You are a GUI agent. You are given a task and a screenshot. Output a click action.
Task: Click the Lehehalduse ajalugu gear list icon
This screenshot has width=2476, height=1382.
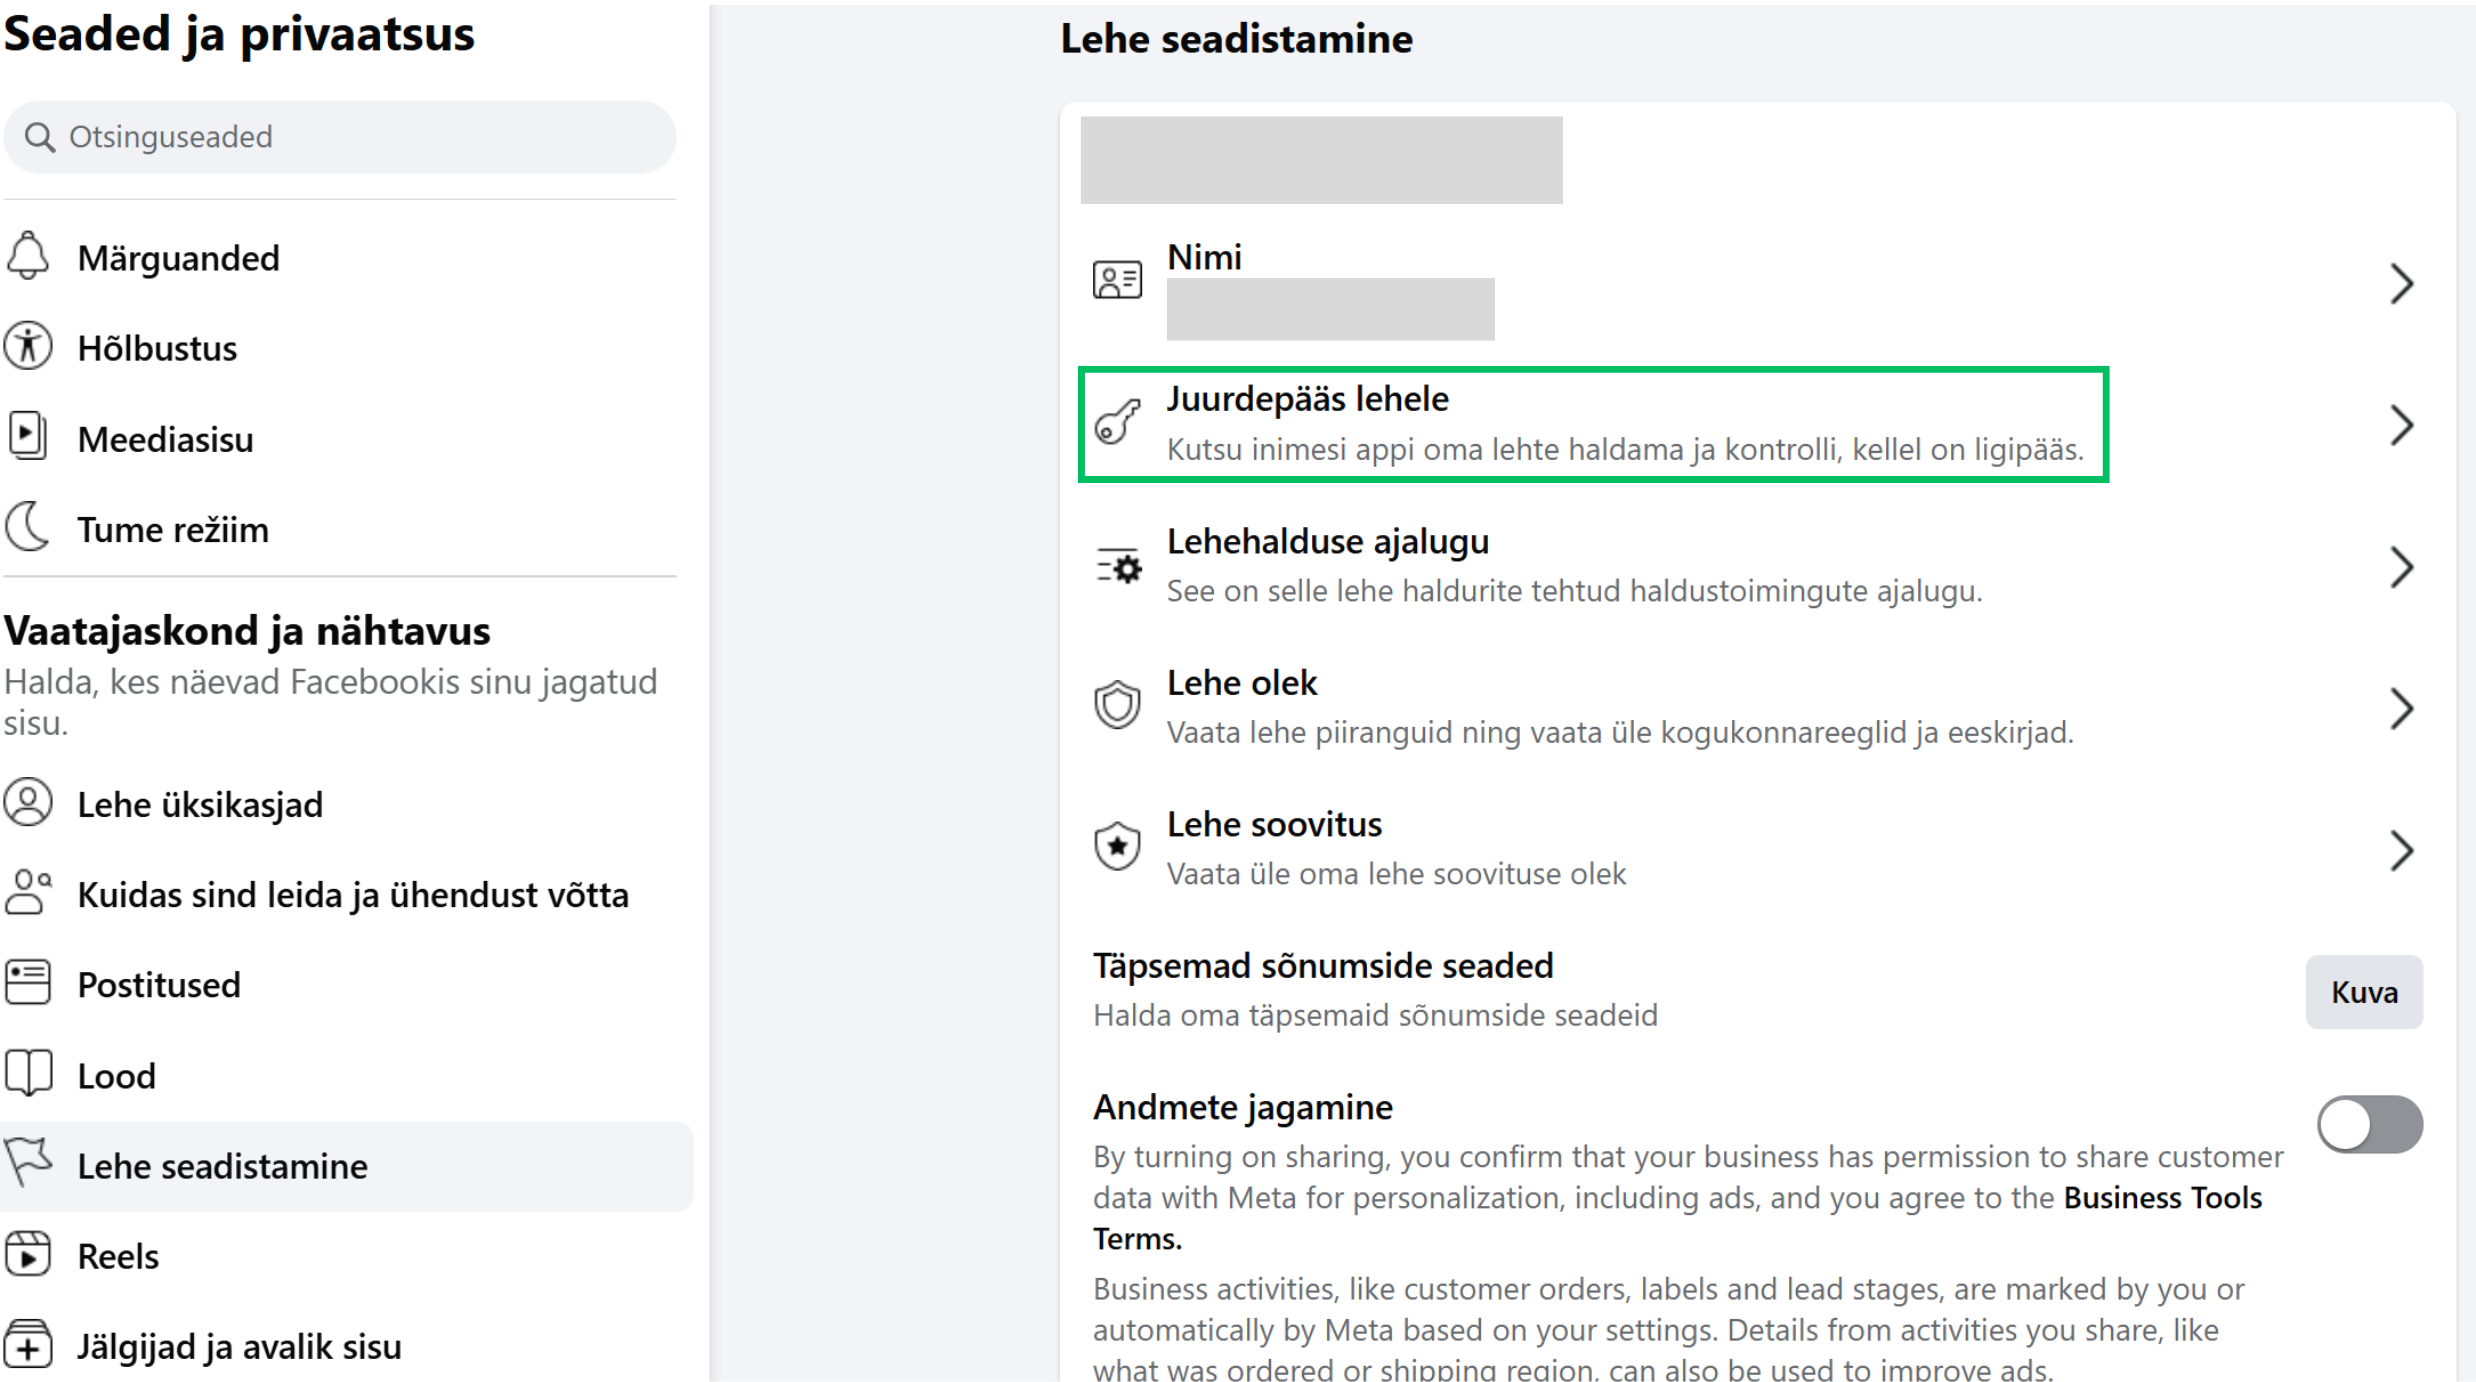tap(1117, 566)
